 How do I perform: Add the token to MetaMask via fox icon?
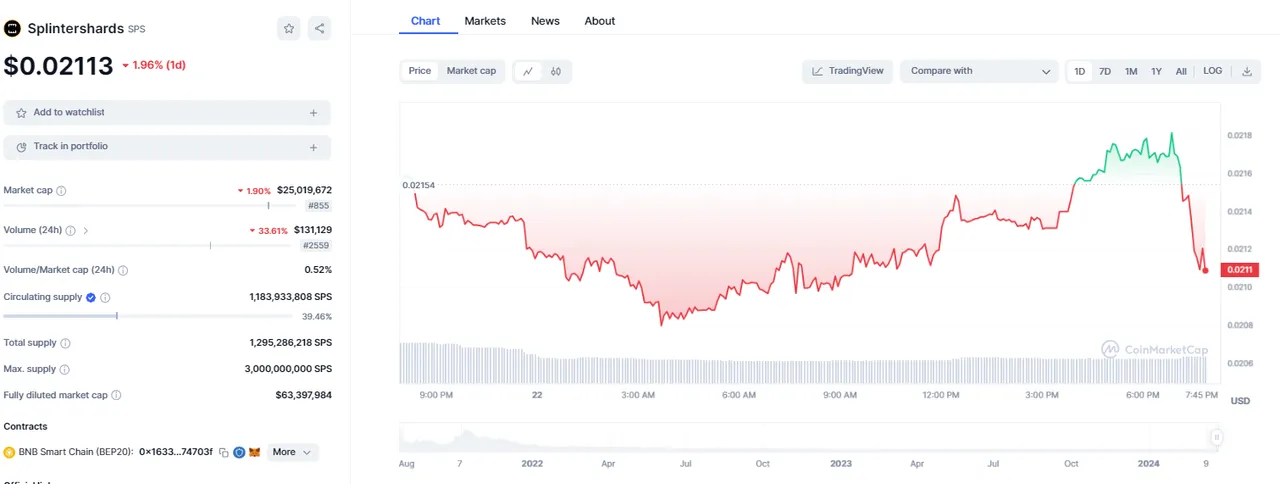(254, 452)
